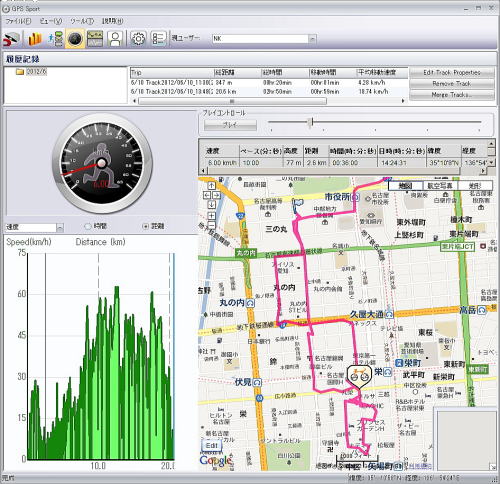This screenshot has width=500, height=484.
Task: Open the 速度 graph type dropdown
Action: (x=60, y=228)
